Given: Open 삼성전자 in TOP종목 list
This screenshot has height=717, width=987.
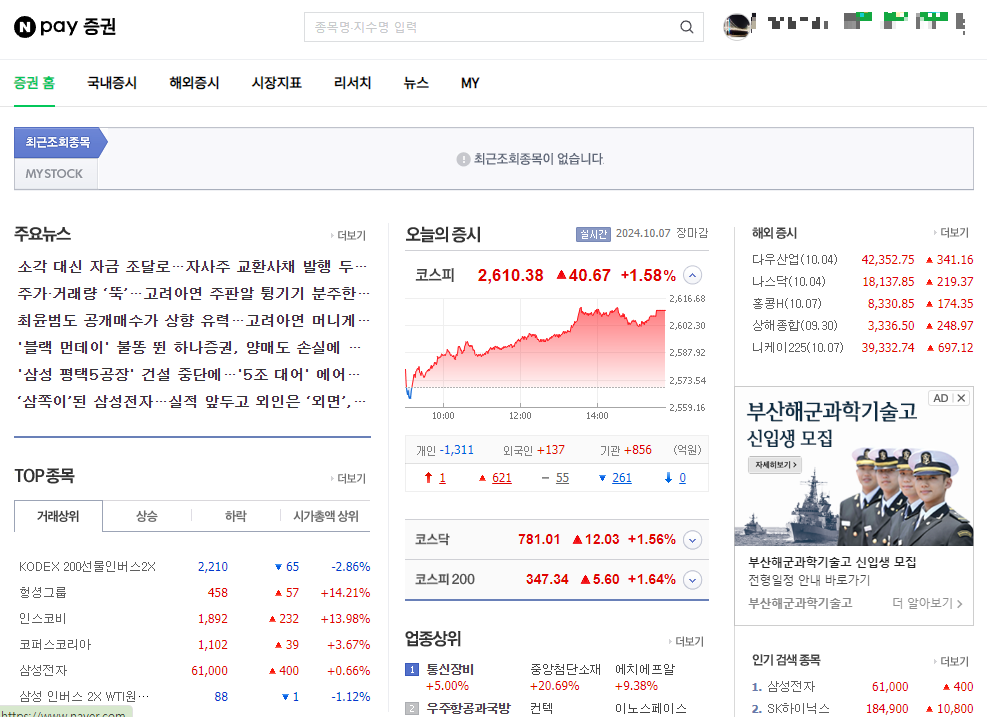Looking at the screenshot, I should click(x=43, y=670).
